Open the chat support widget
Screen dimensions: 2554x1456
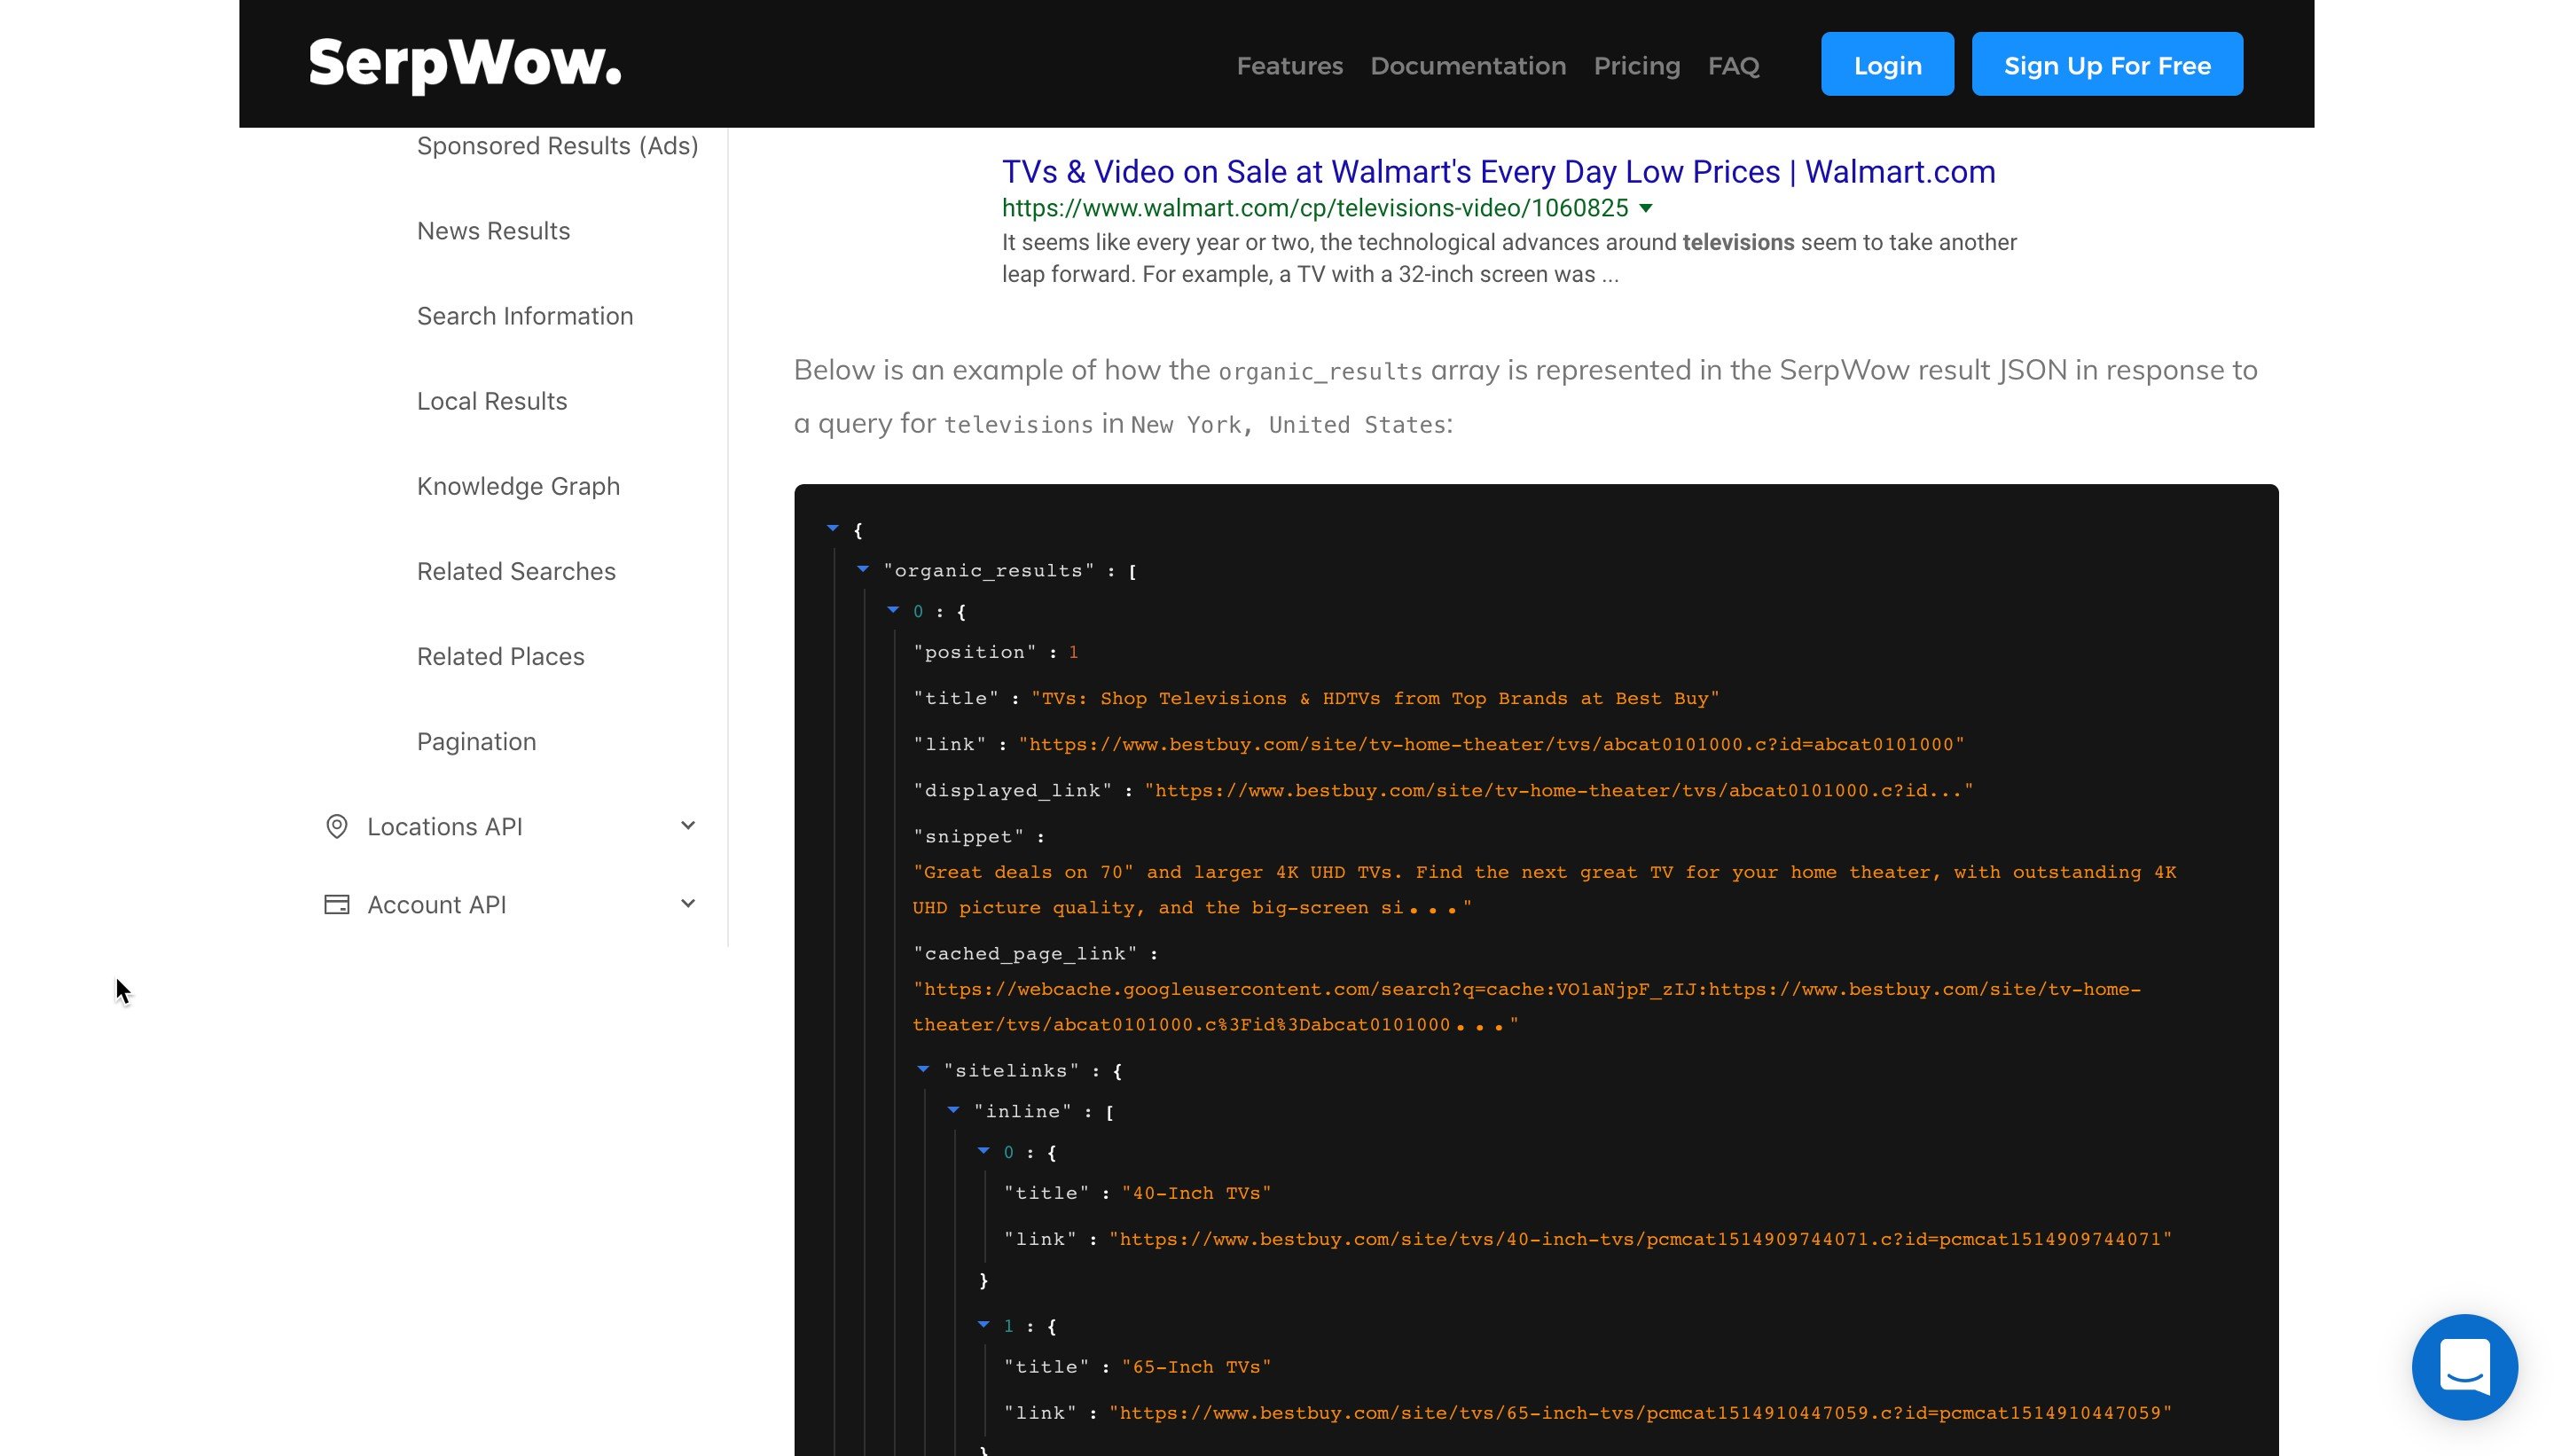2464,1366
